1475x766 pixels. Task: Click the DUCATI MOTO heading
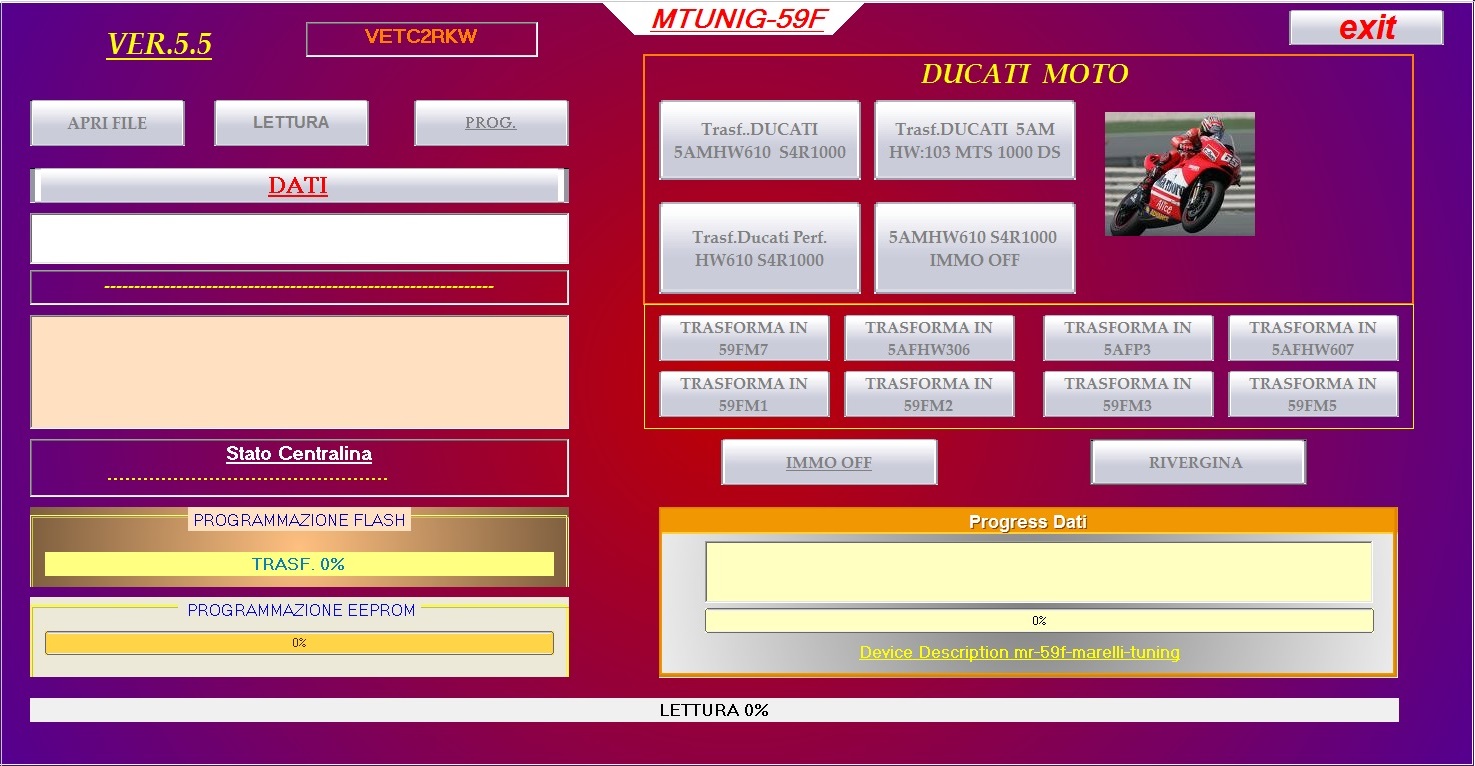pyautogui.click(x=1025, y=74)
